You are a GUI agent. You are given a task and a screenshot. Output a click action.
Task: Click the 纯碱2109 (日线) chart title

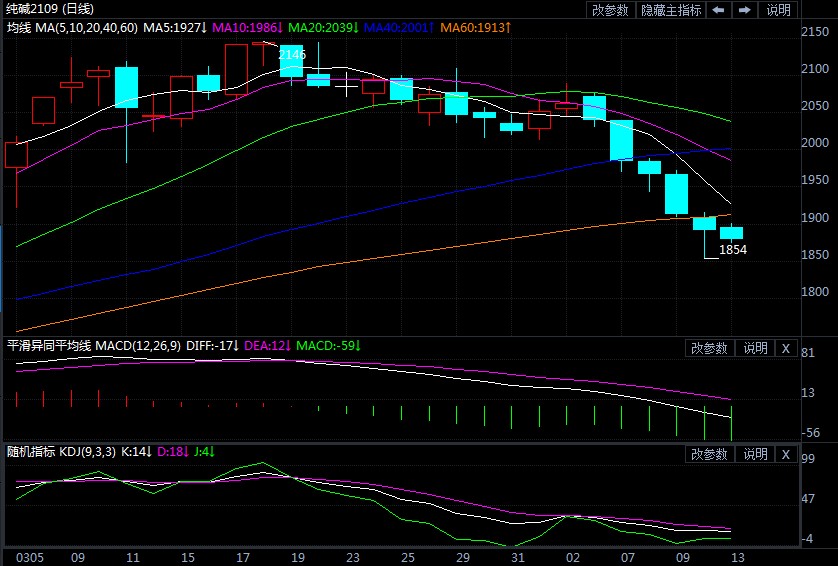(x=49, y=9)
